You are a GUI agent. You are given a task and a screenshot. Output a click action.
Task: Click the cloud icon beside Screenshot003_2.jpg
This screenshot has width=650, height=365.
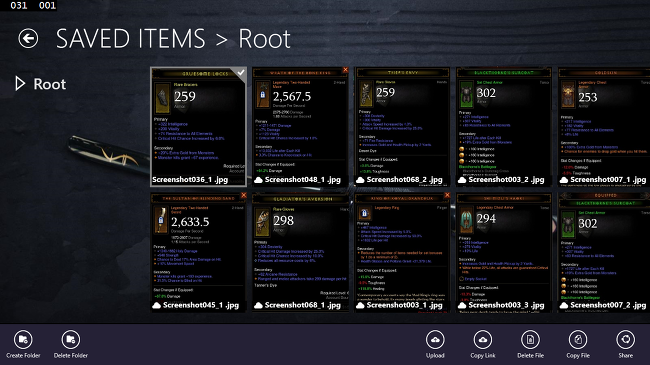pos(462,180)
